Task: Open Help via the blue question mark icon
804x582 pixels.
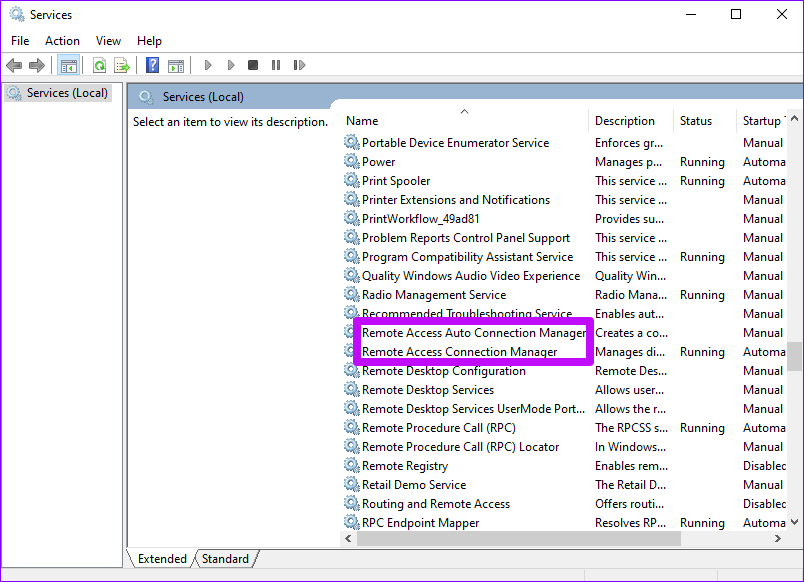Action: (x=152, y=65)
